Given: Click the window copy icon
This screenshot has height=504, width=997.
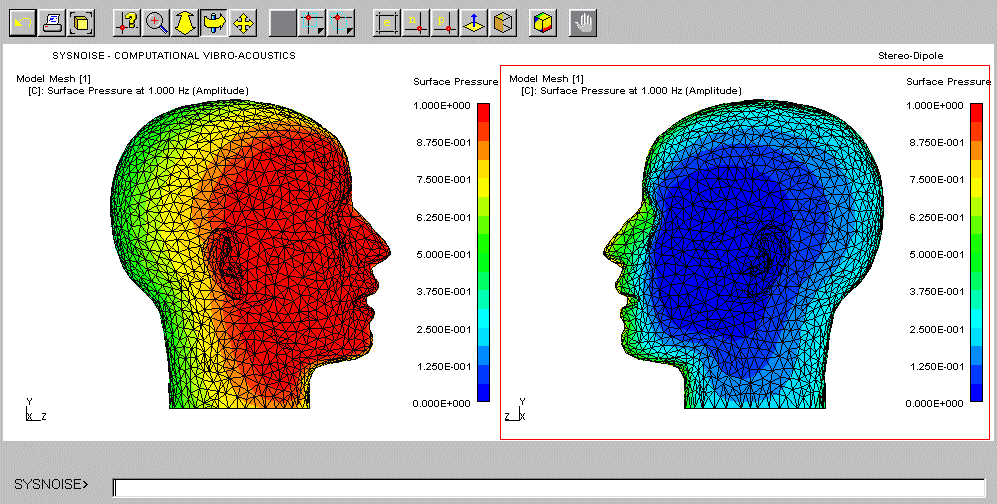Looking at the screenshot, I should click(x=80, y=21).
